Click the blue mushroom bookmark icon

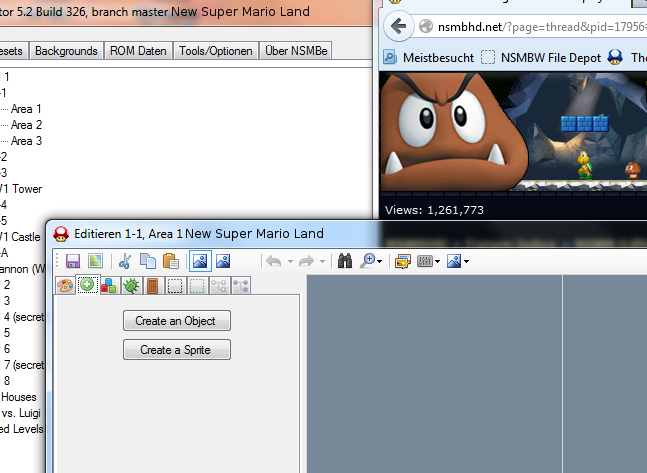click(x=615, y=57)
